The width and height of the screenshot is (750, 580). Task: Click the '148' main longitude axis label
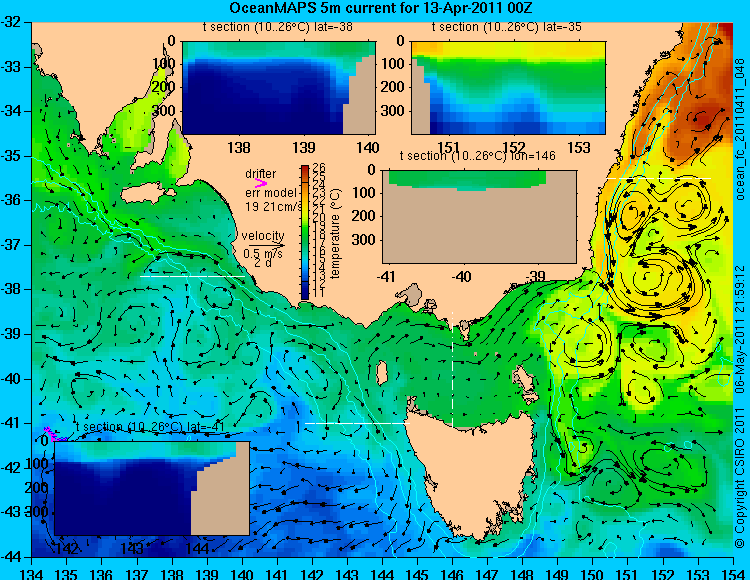(x=523, y=573)
